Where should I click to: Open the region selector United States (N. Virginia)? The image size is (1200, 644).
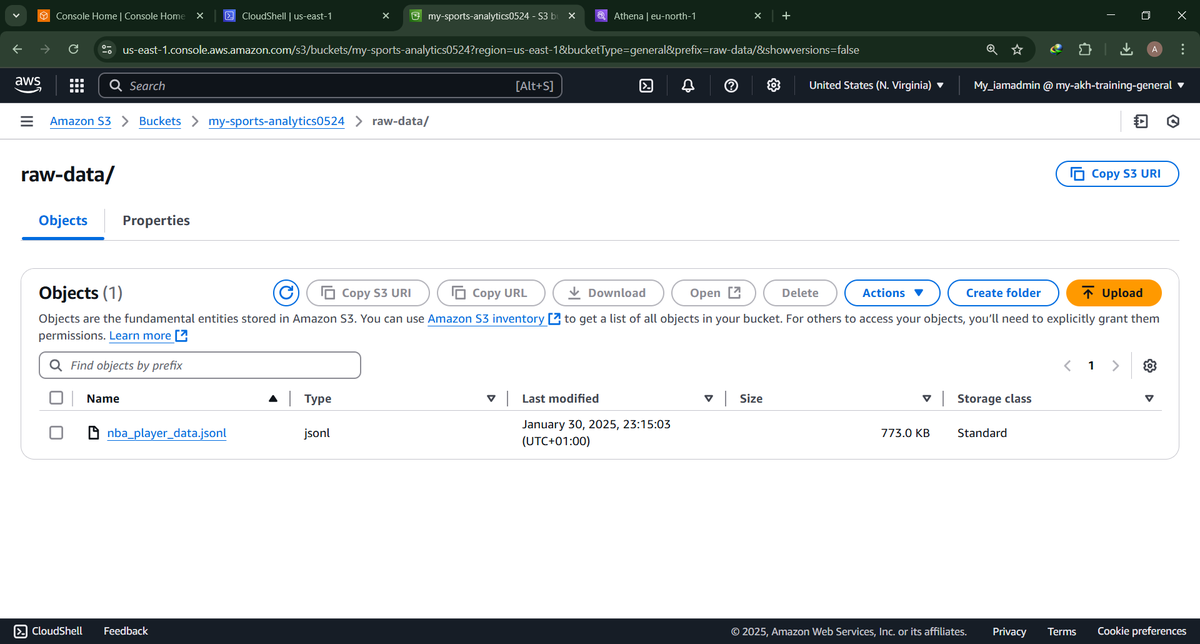pyautogui.click(x=876, y=86)
